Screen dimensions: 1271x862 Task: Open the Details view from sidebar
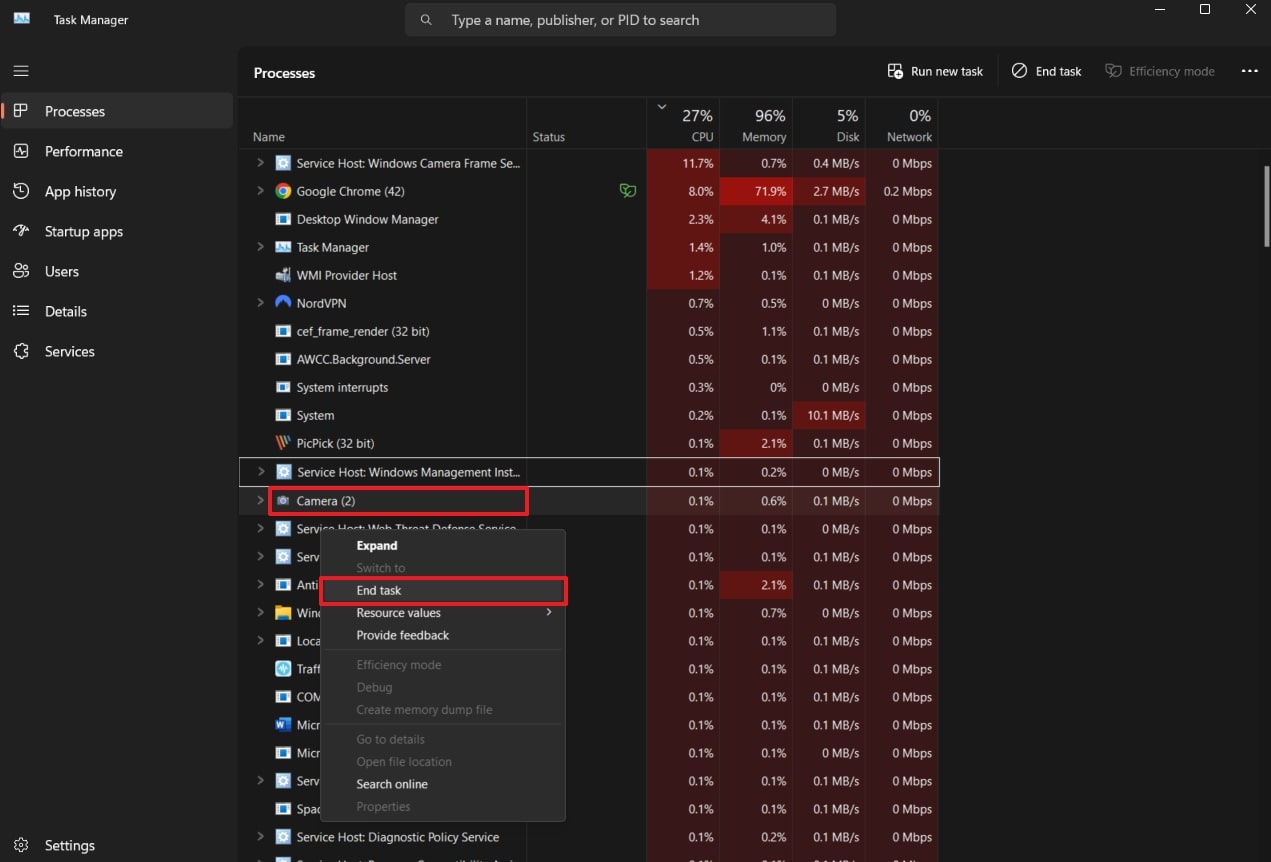click(x=66, y=311)
